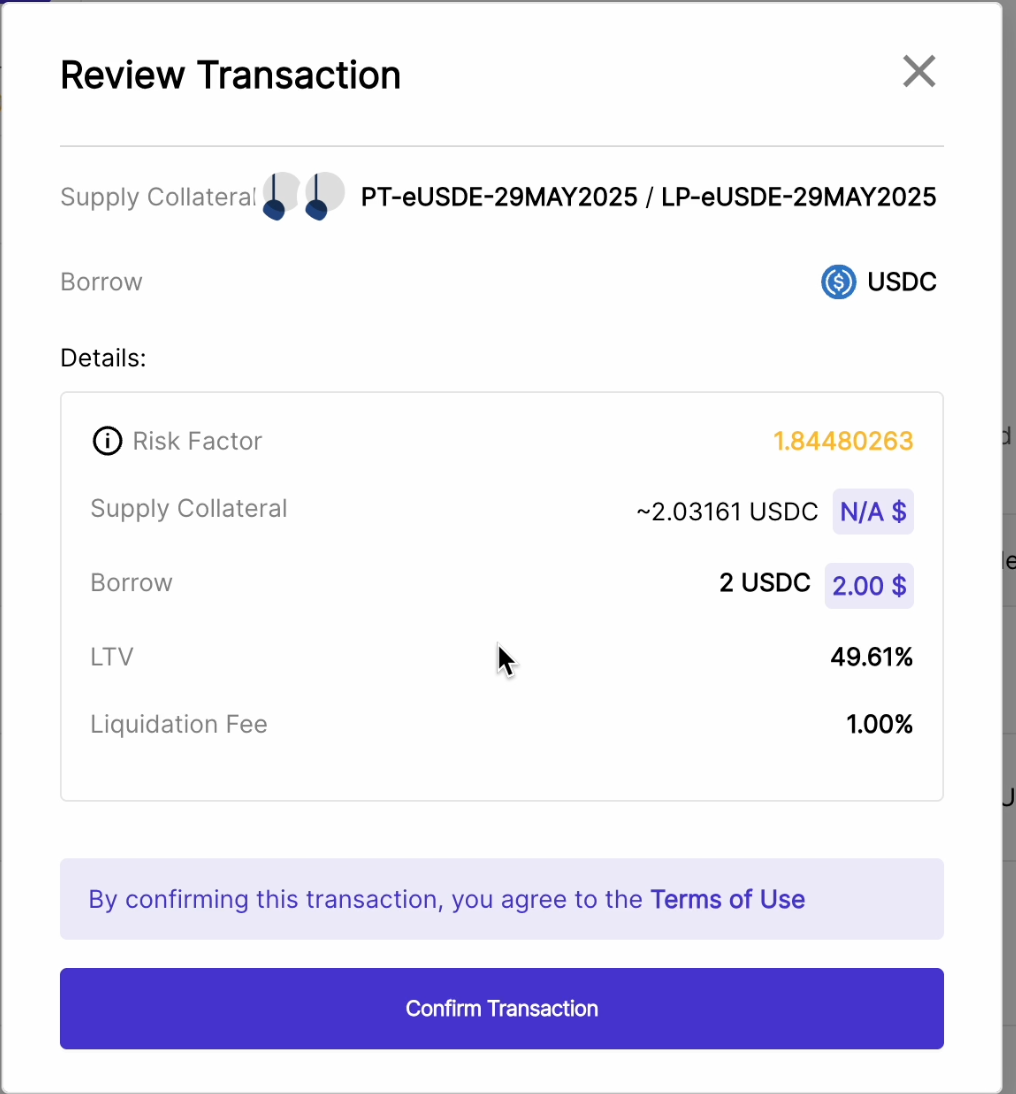Click the 2.00 $ borrow value badge
This screenshot has width=1016, height=1094.
[x=868, y=586]
